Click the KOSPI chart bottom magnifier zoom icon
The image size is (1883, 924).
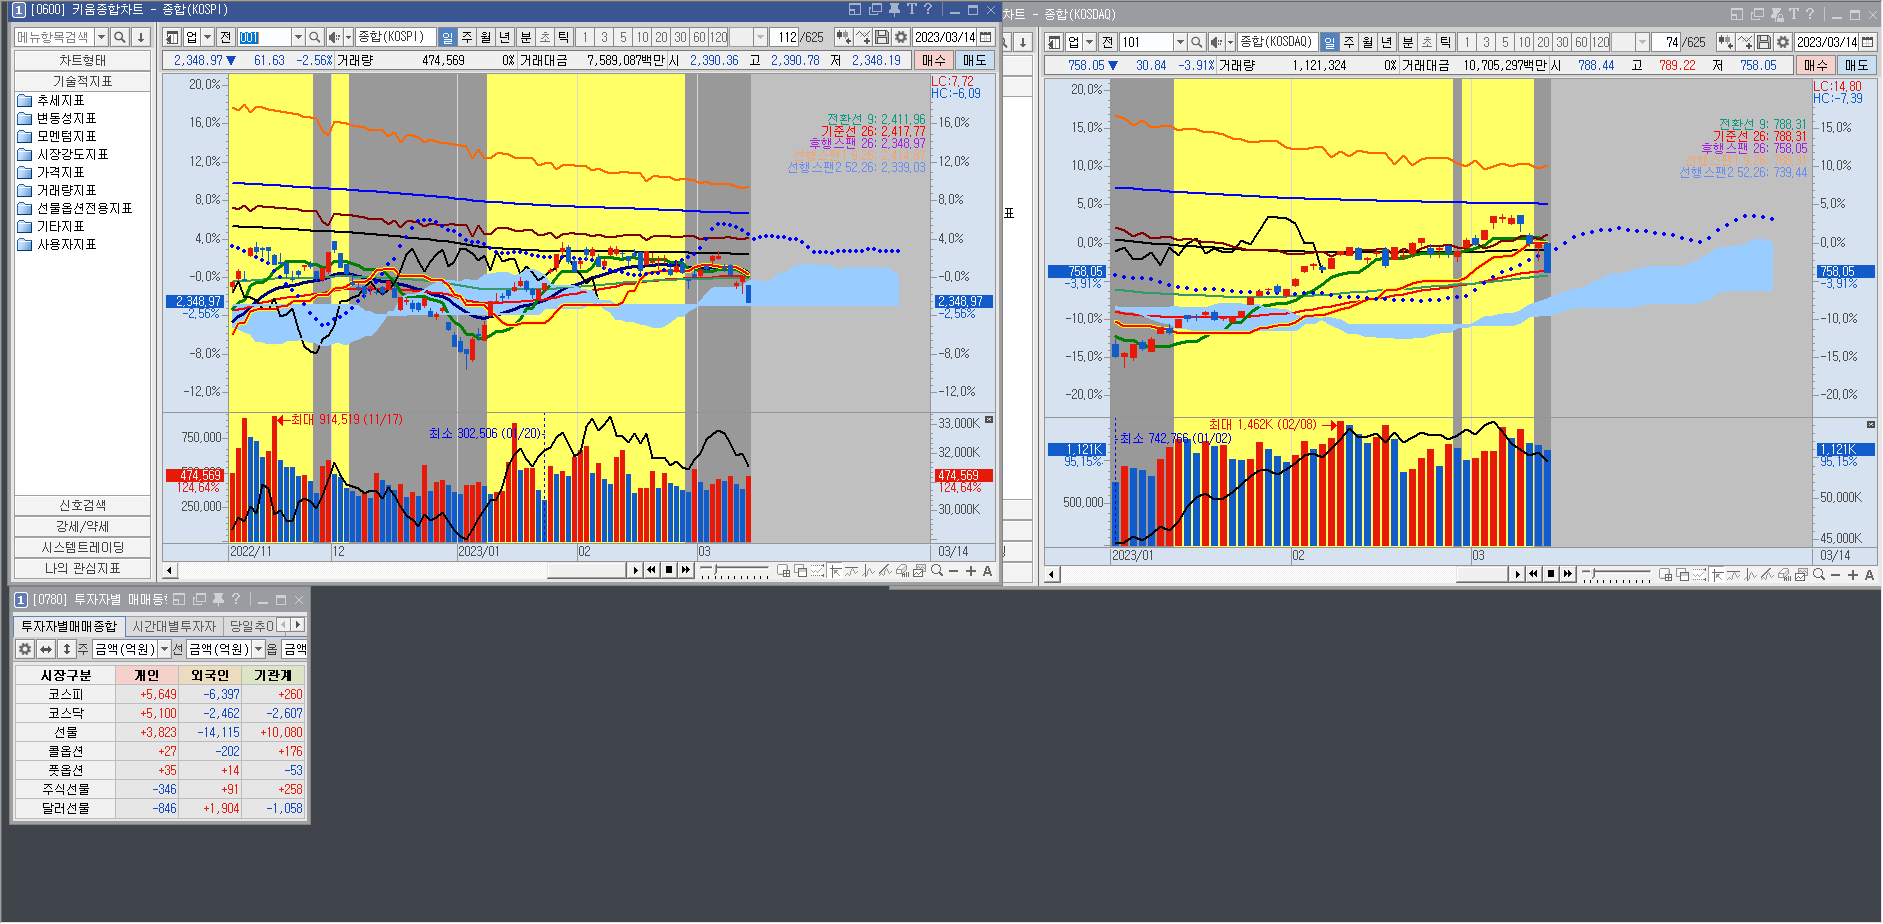point(937,571)
